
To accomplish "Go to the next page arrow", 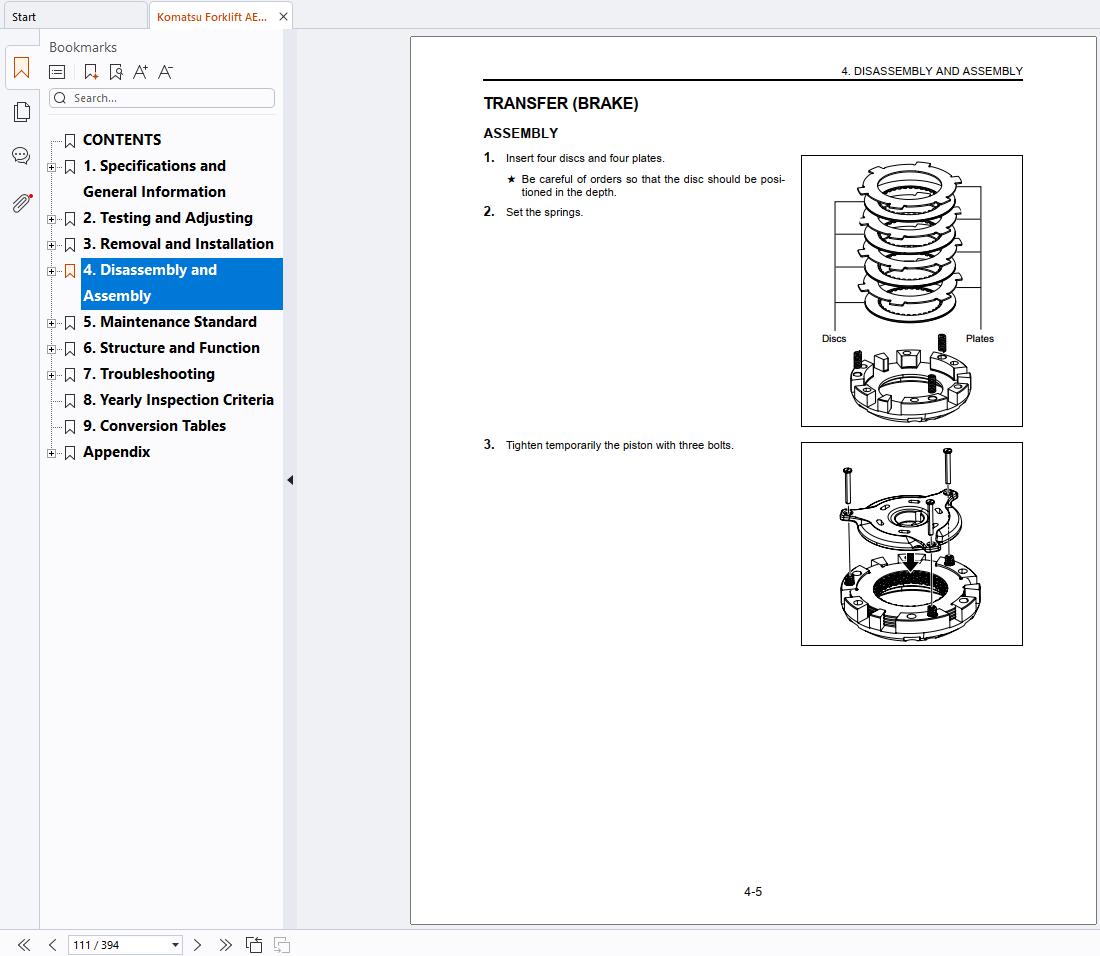I will pos(197,945).
